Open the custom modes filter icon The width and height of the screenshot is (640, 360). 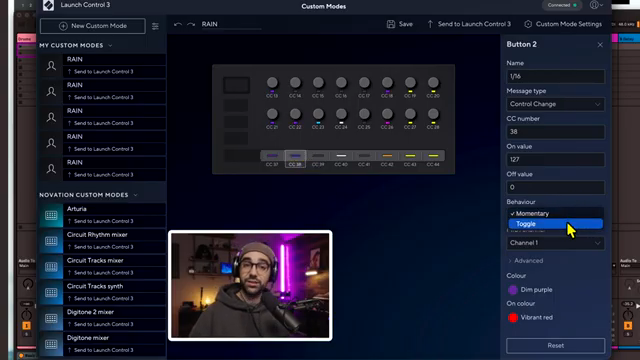click(156, 26)
